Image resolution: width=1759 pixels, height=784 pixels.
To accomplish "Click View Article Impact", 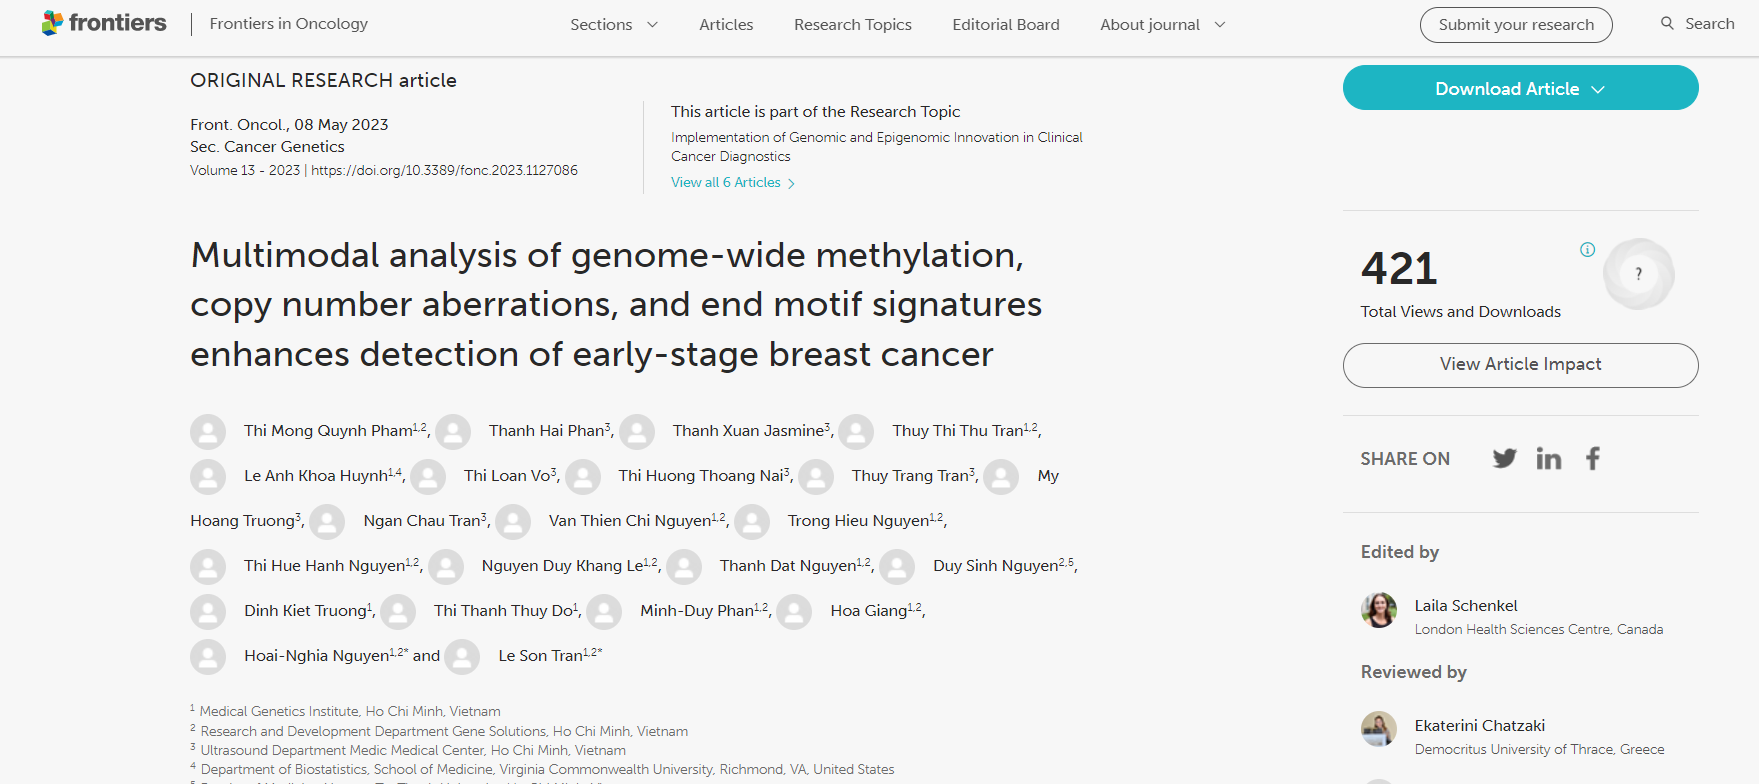I will [x=1519, y=365].
